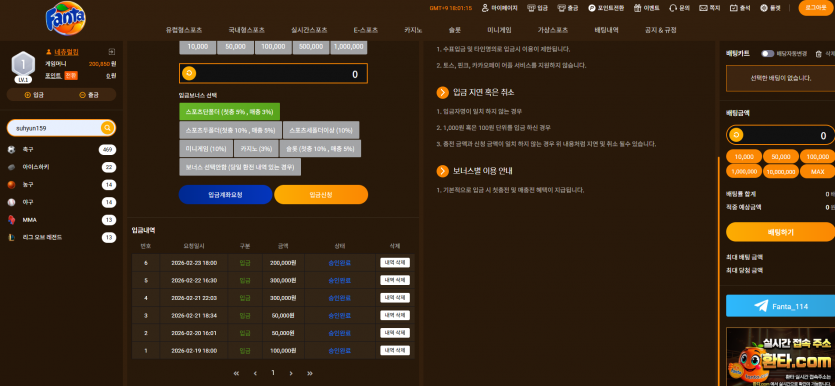Open the 쪽지 envelope messages icon
The height and width of the screenshot is (386, 835).
(703, 8)
